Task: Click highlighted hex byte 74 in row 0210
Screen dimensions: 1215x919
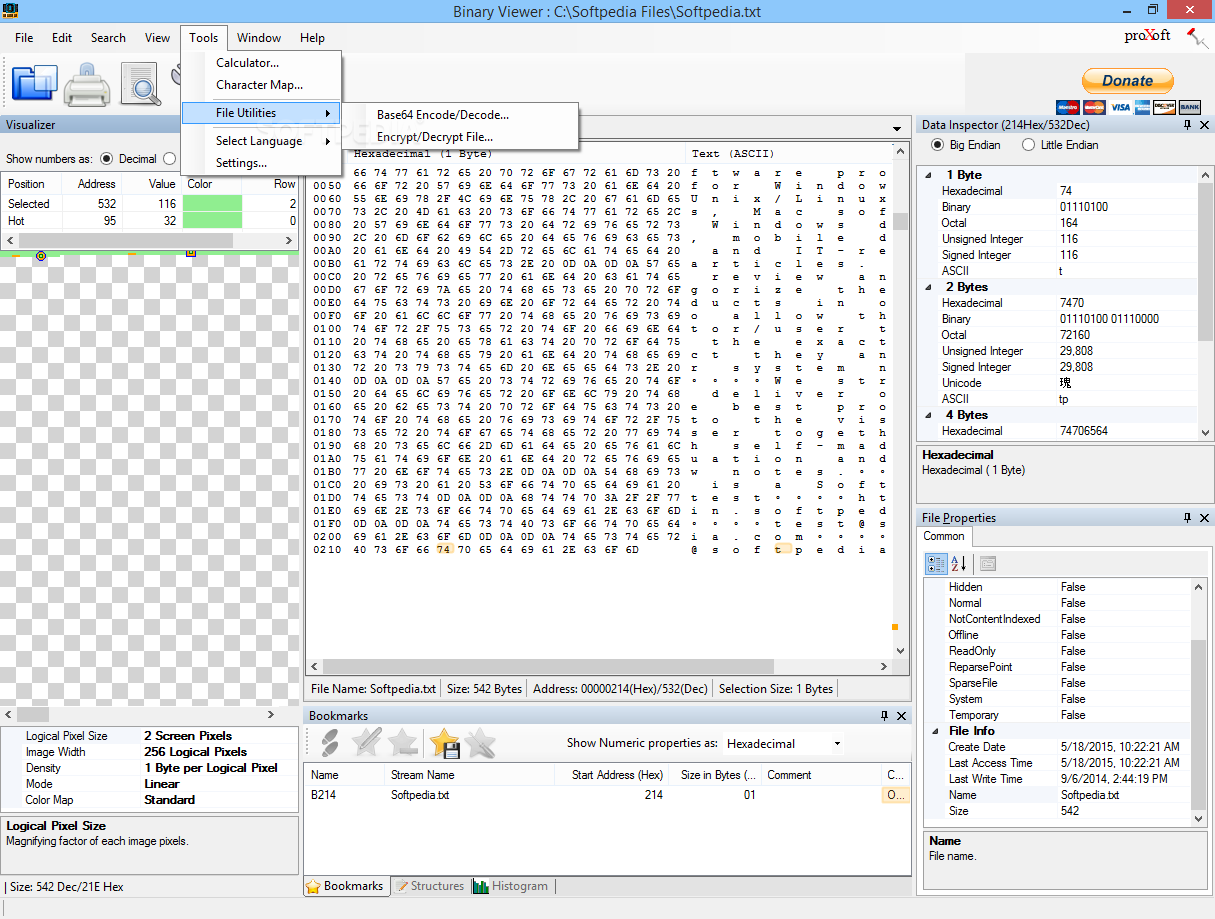Action: point(444,549)
